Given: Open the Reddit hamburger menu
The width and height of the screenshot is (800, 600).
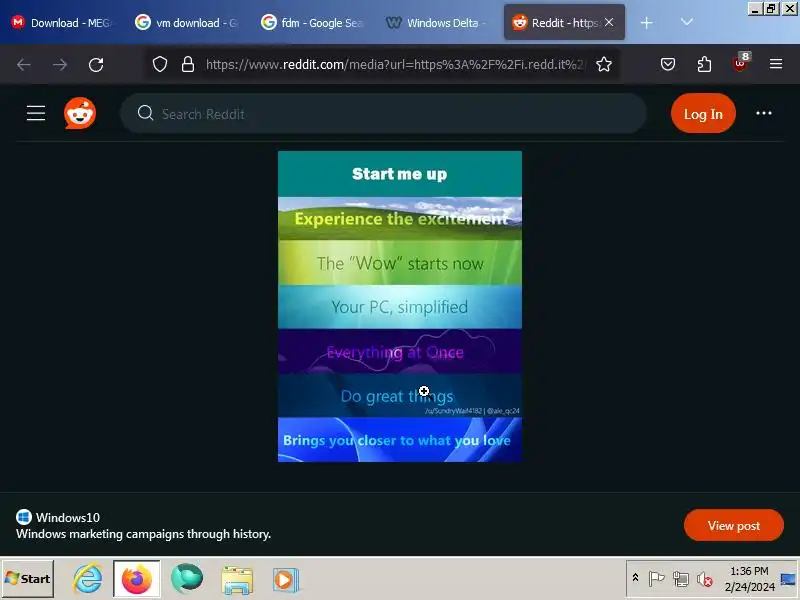Looking at the screenshot, I should click(x=36, y=113).
